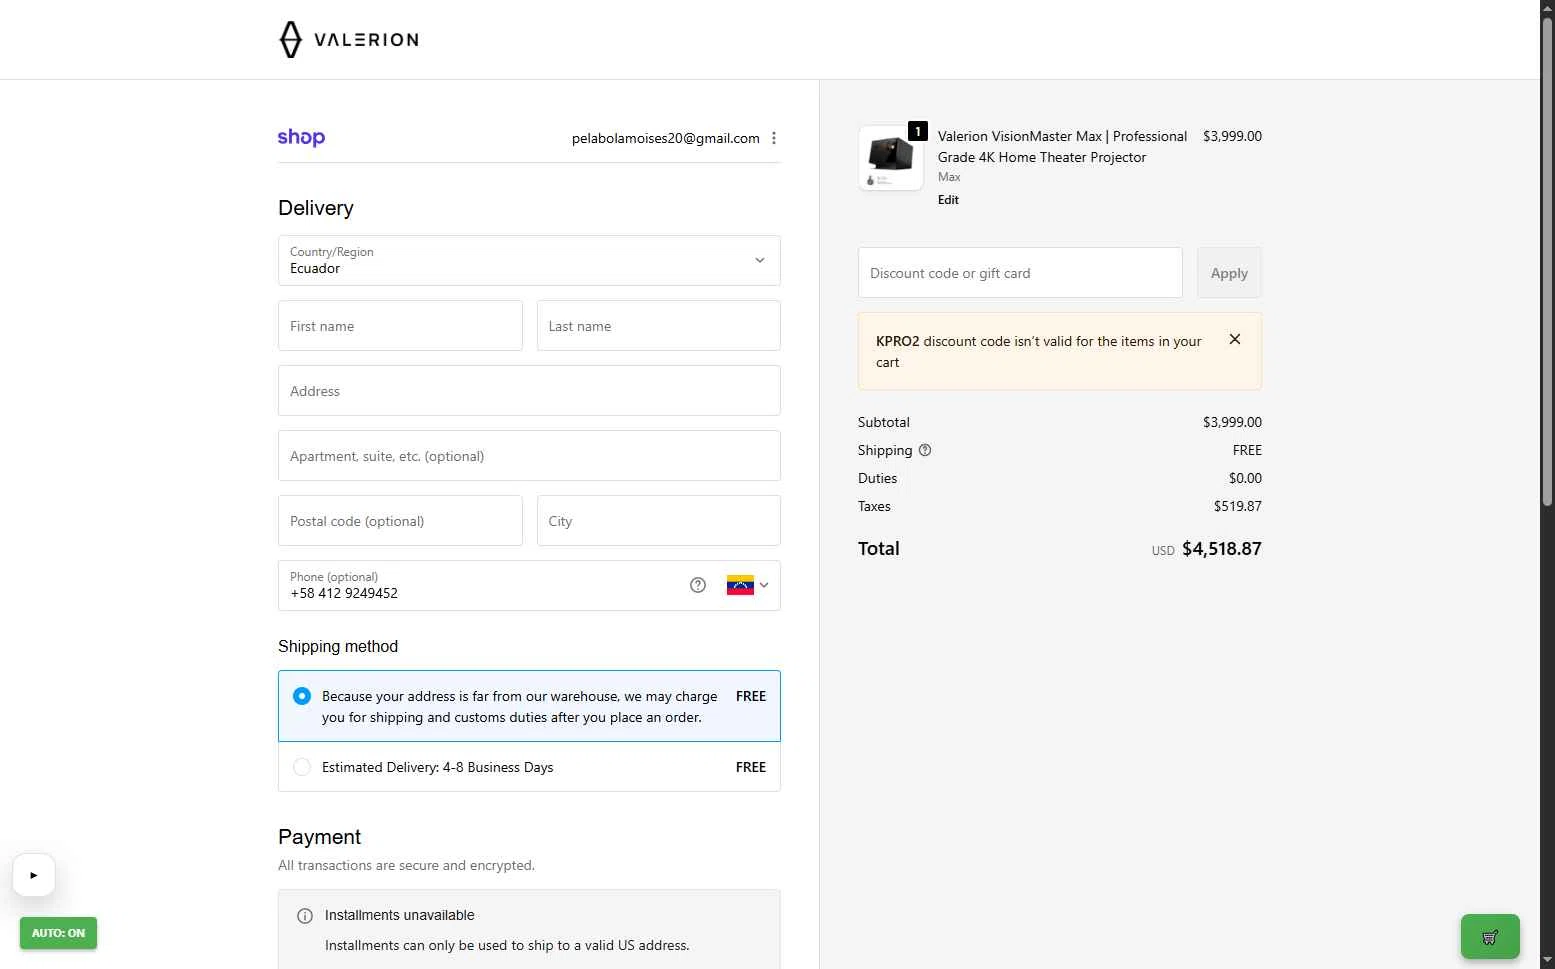Click the Valerion VisionMaster Max product title

[1062, 147]
